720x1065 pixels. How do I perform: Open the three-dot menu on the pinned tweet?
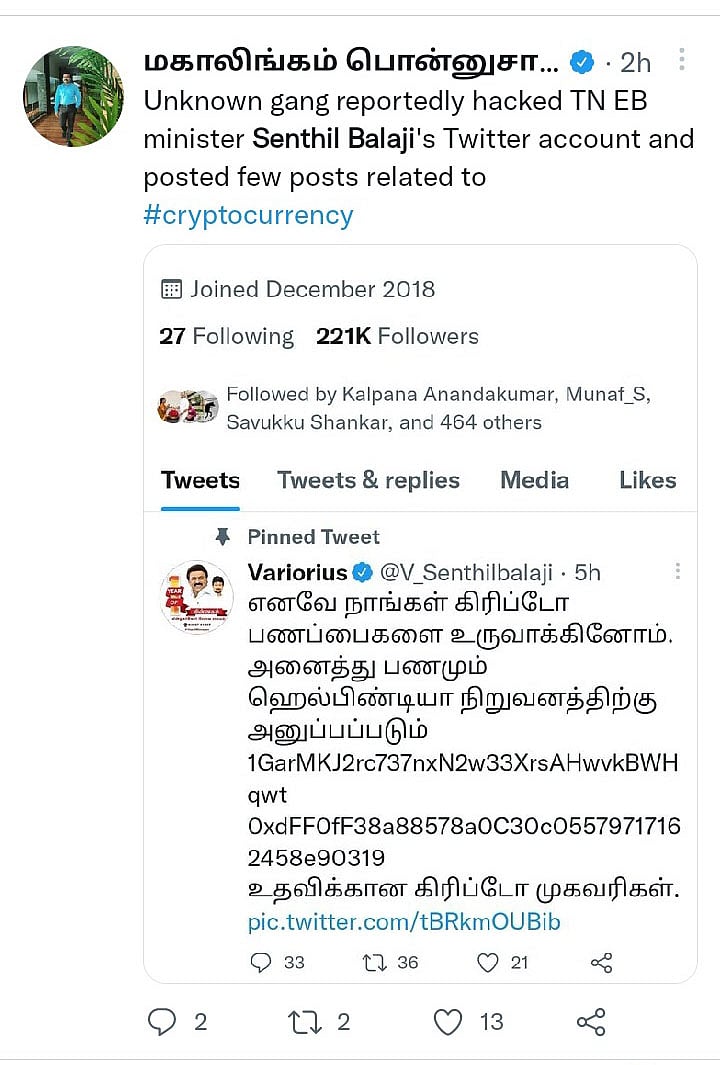[677, 572]
